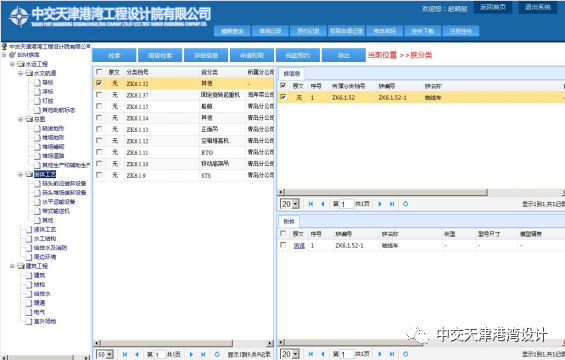Screen dimensions: 565x360
Task: Check the ZK6.1.15 row checkbox
Action: [99, 106]
